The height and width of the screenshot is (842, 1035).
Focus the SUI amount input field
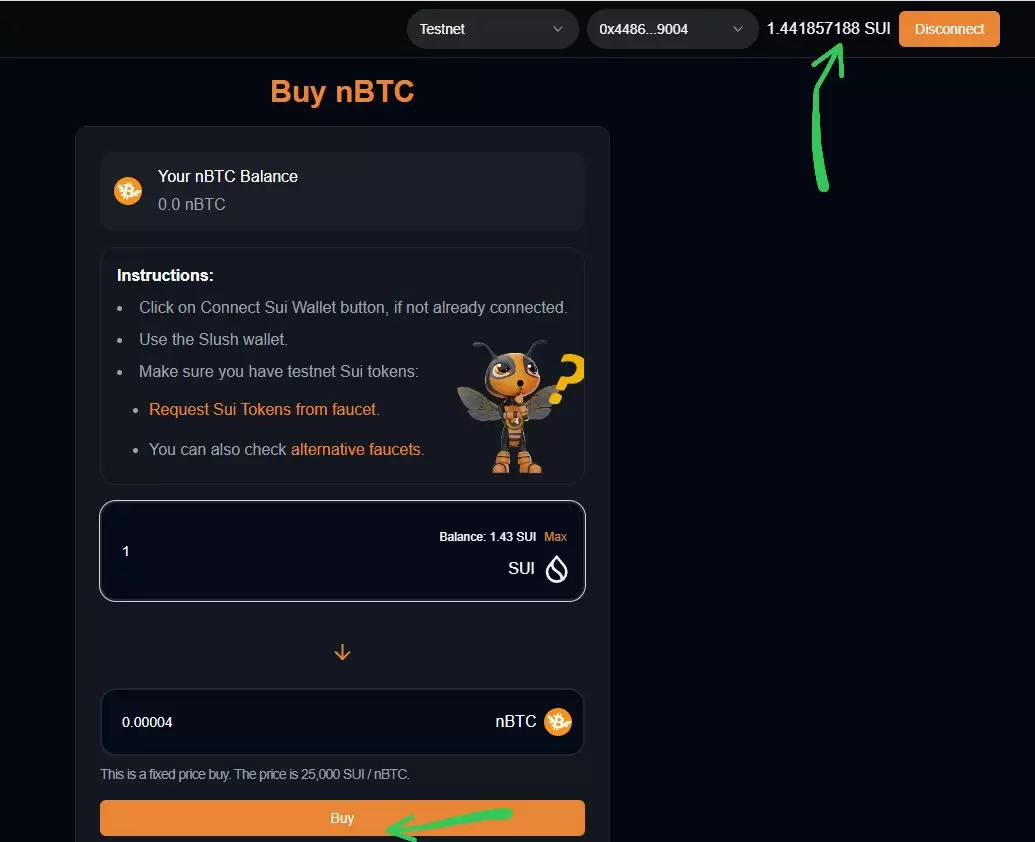[x=342, y=551]
